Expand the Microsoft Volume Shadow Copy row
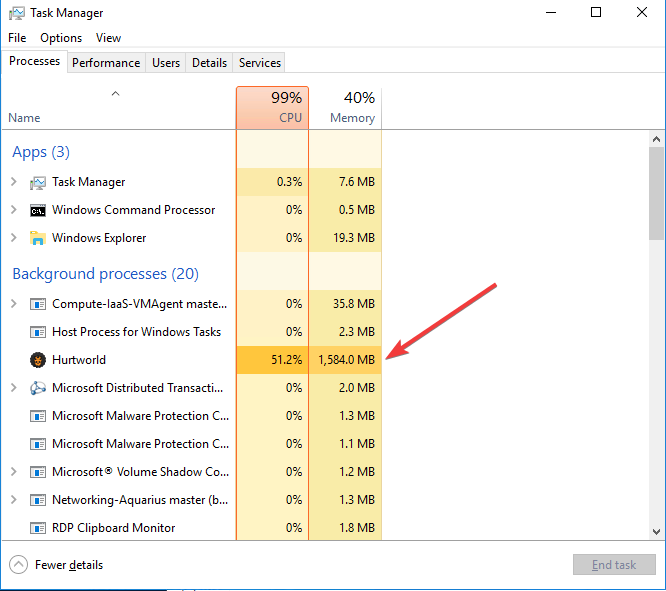 click(14, 472)
